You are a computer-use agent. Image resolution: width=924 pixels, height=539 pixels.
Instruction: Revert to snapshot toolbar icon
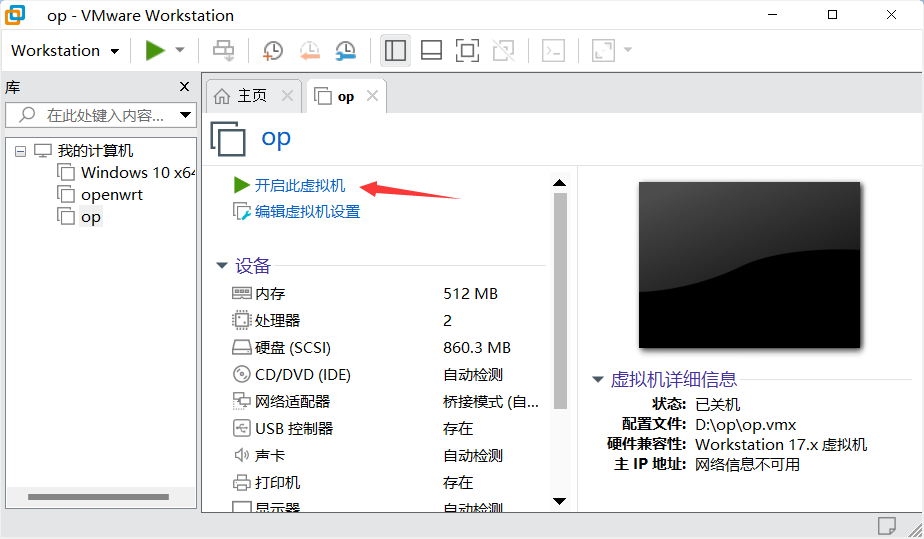(309, 51)
